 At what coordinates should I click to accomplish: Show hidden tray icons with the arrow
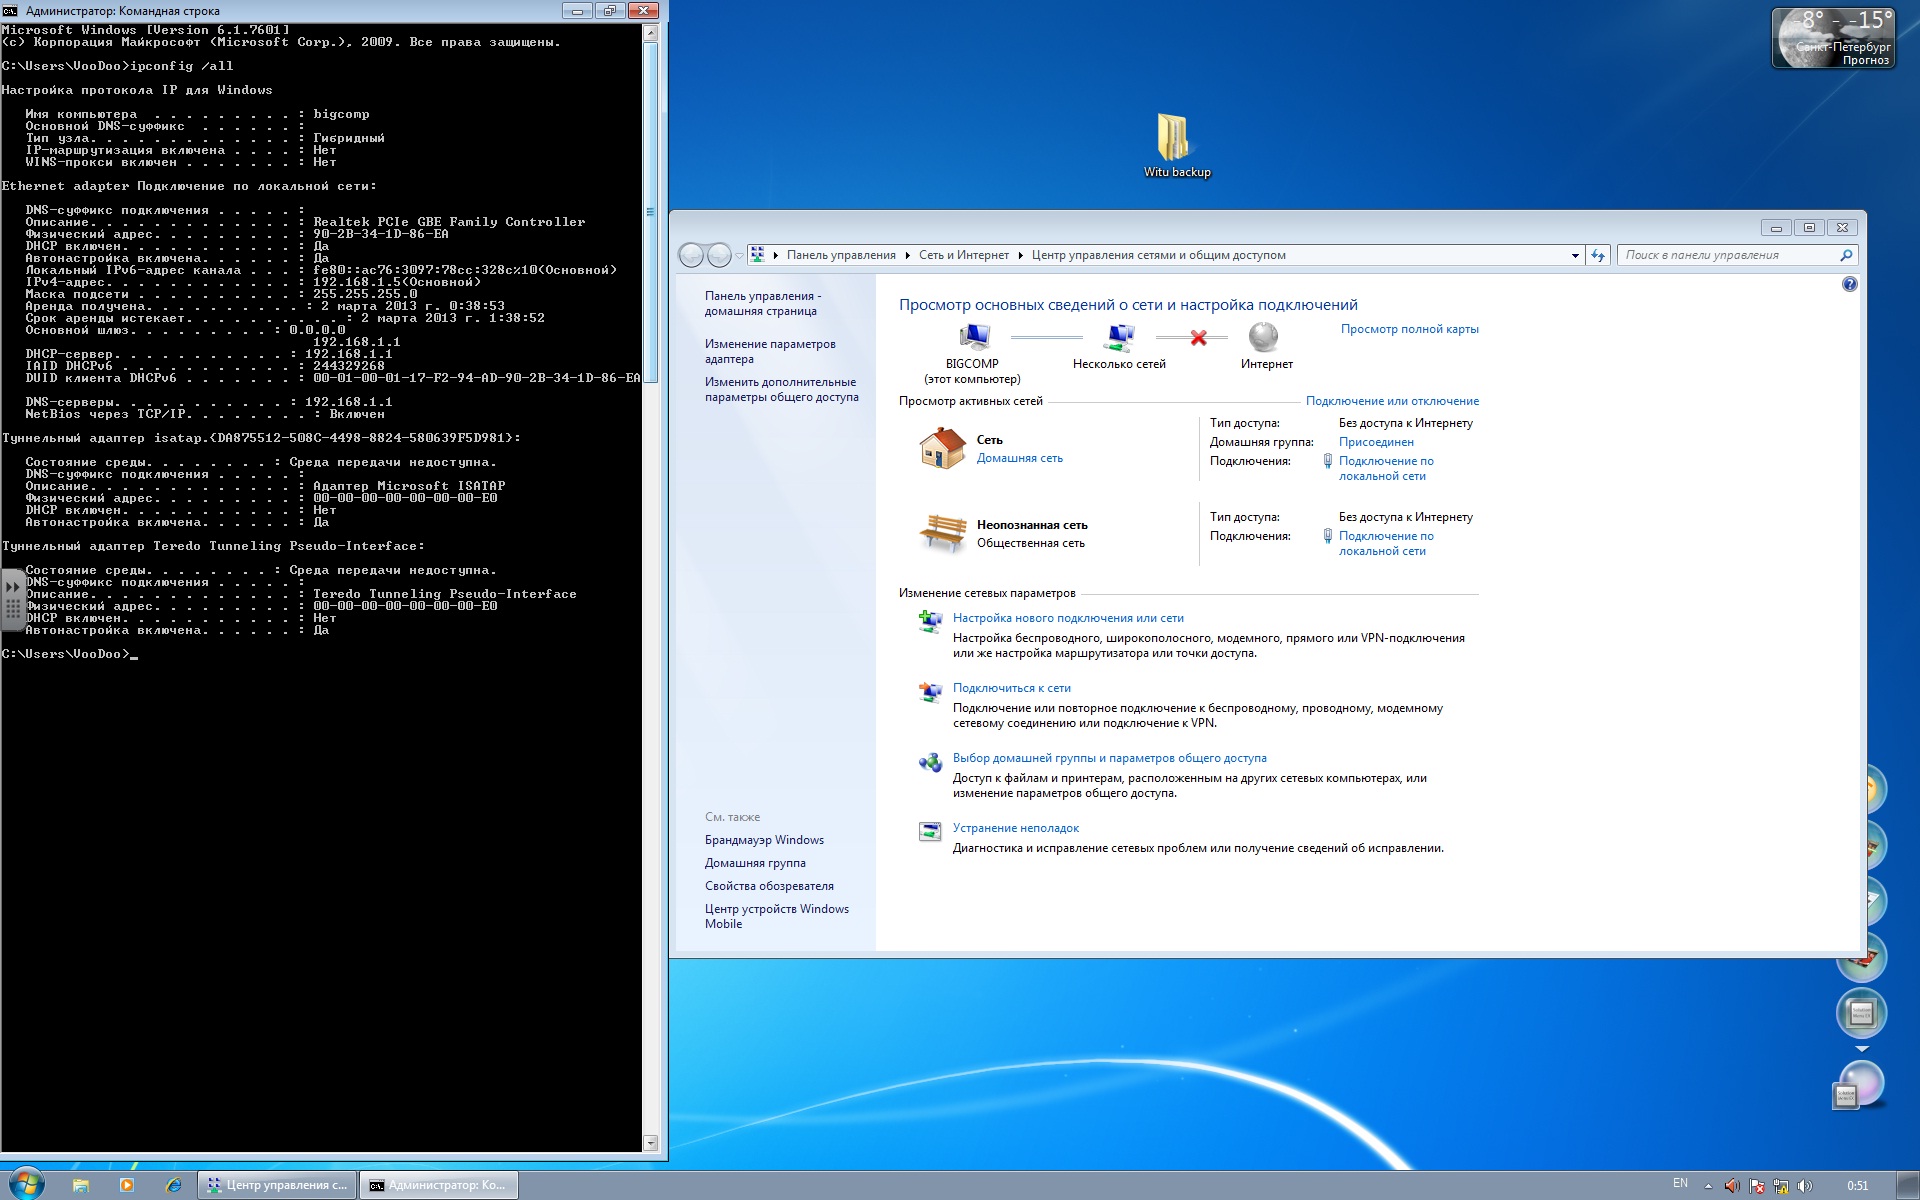coord(1708,1186)
